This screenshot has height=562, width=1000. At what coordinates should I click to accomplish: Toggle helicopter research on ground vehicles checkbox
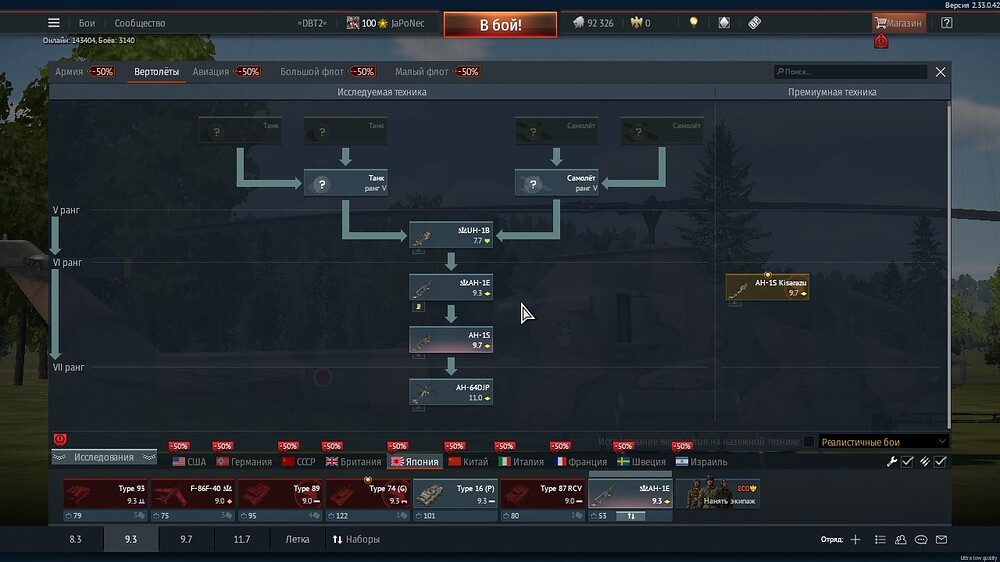tap(809, 441)
